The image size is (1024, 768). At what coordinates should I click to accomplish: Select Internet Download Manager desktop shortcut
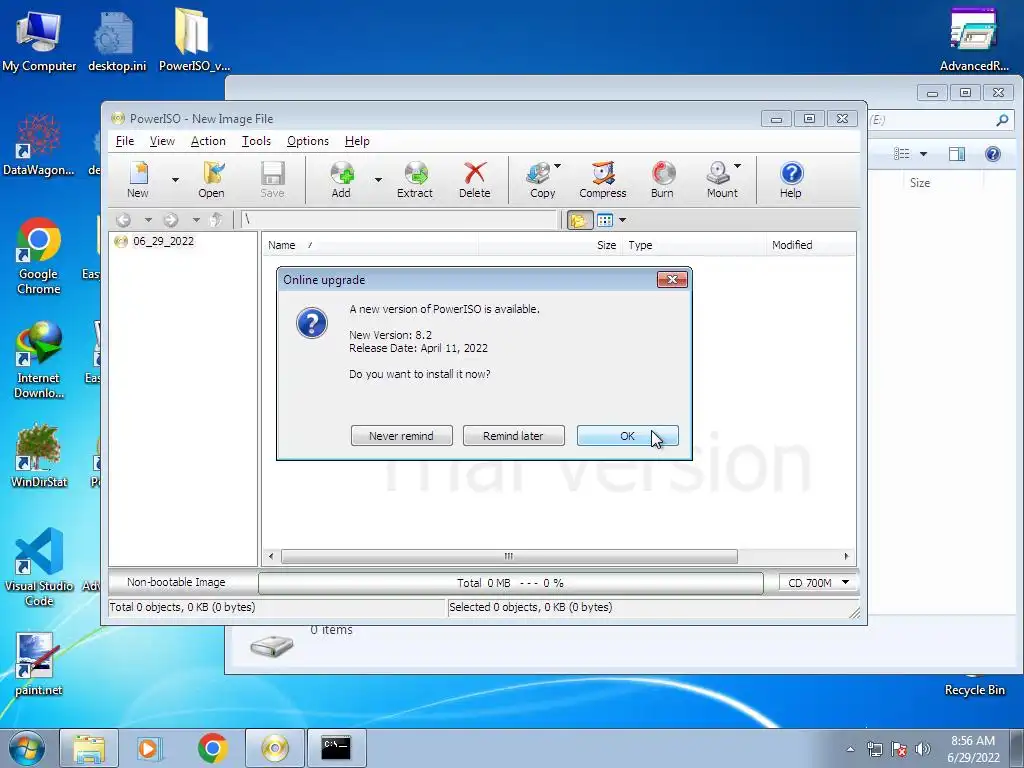click(x=39, y=360)
